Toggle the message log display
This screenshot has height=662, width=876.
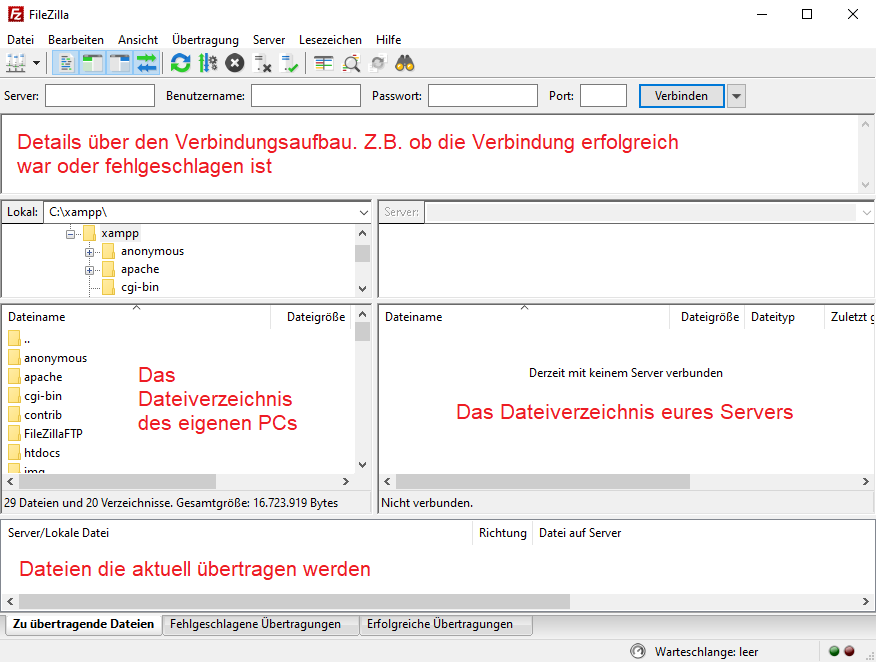click(x=65, y=62)
